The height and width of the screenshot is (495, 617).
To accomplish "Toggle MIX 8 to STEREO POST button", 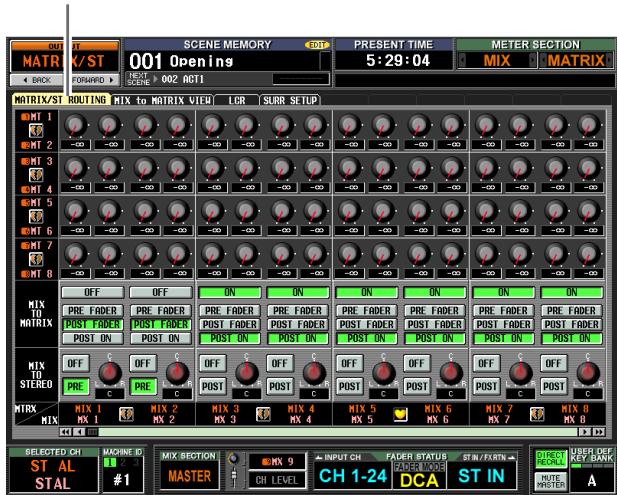I will point(554,386).
